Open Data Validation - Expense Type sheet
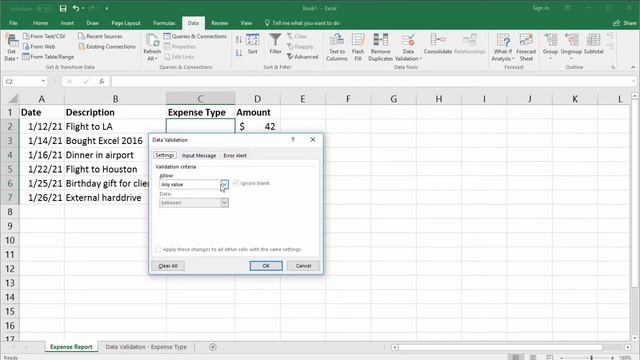Image resolution: width=640 pixels, height=360 pixels. (x=146, y=347)
